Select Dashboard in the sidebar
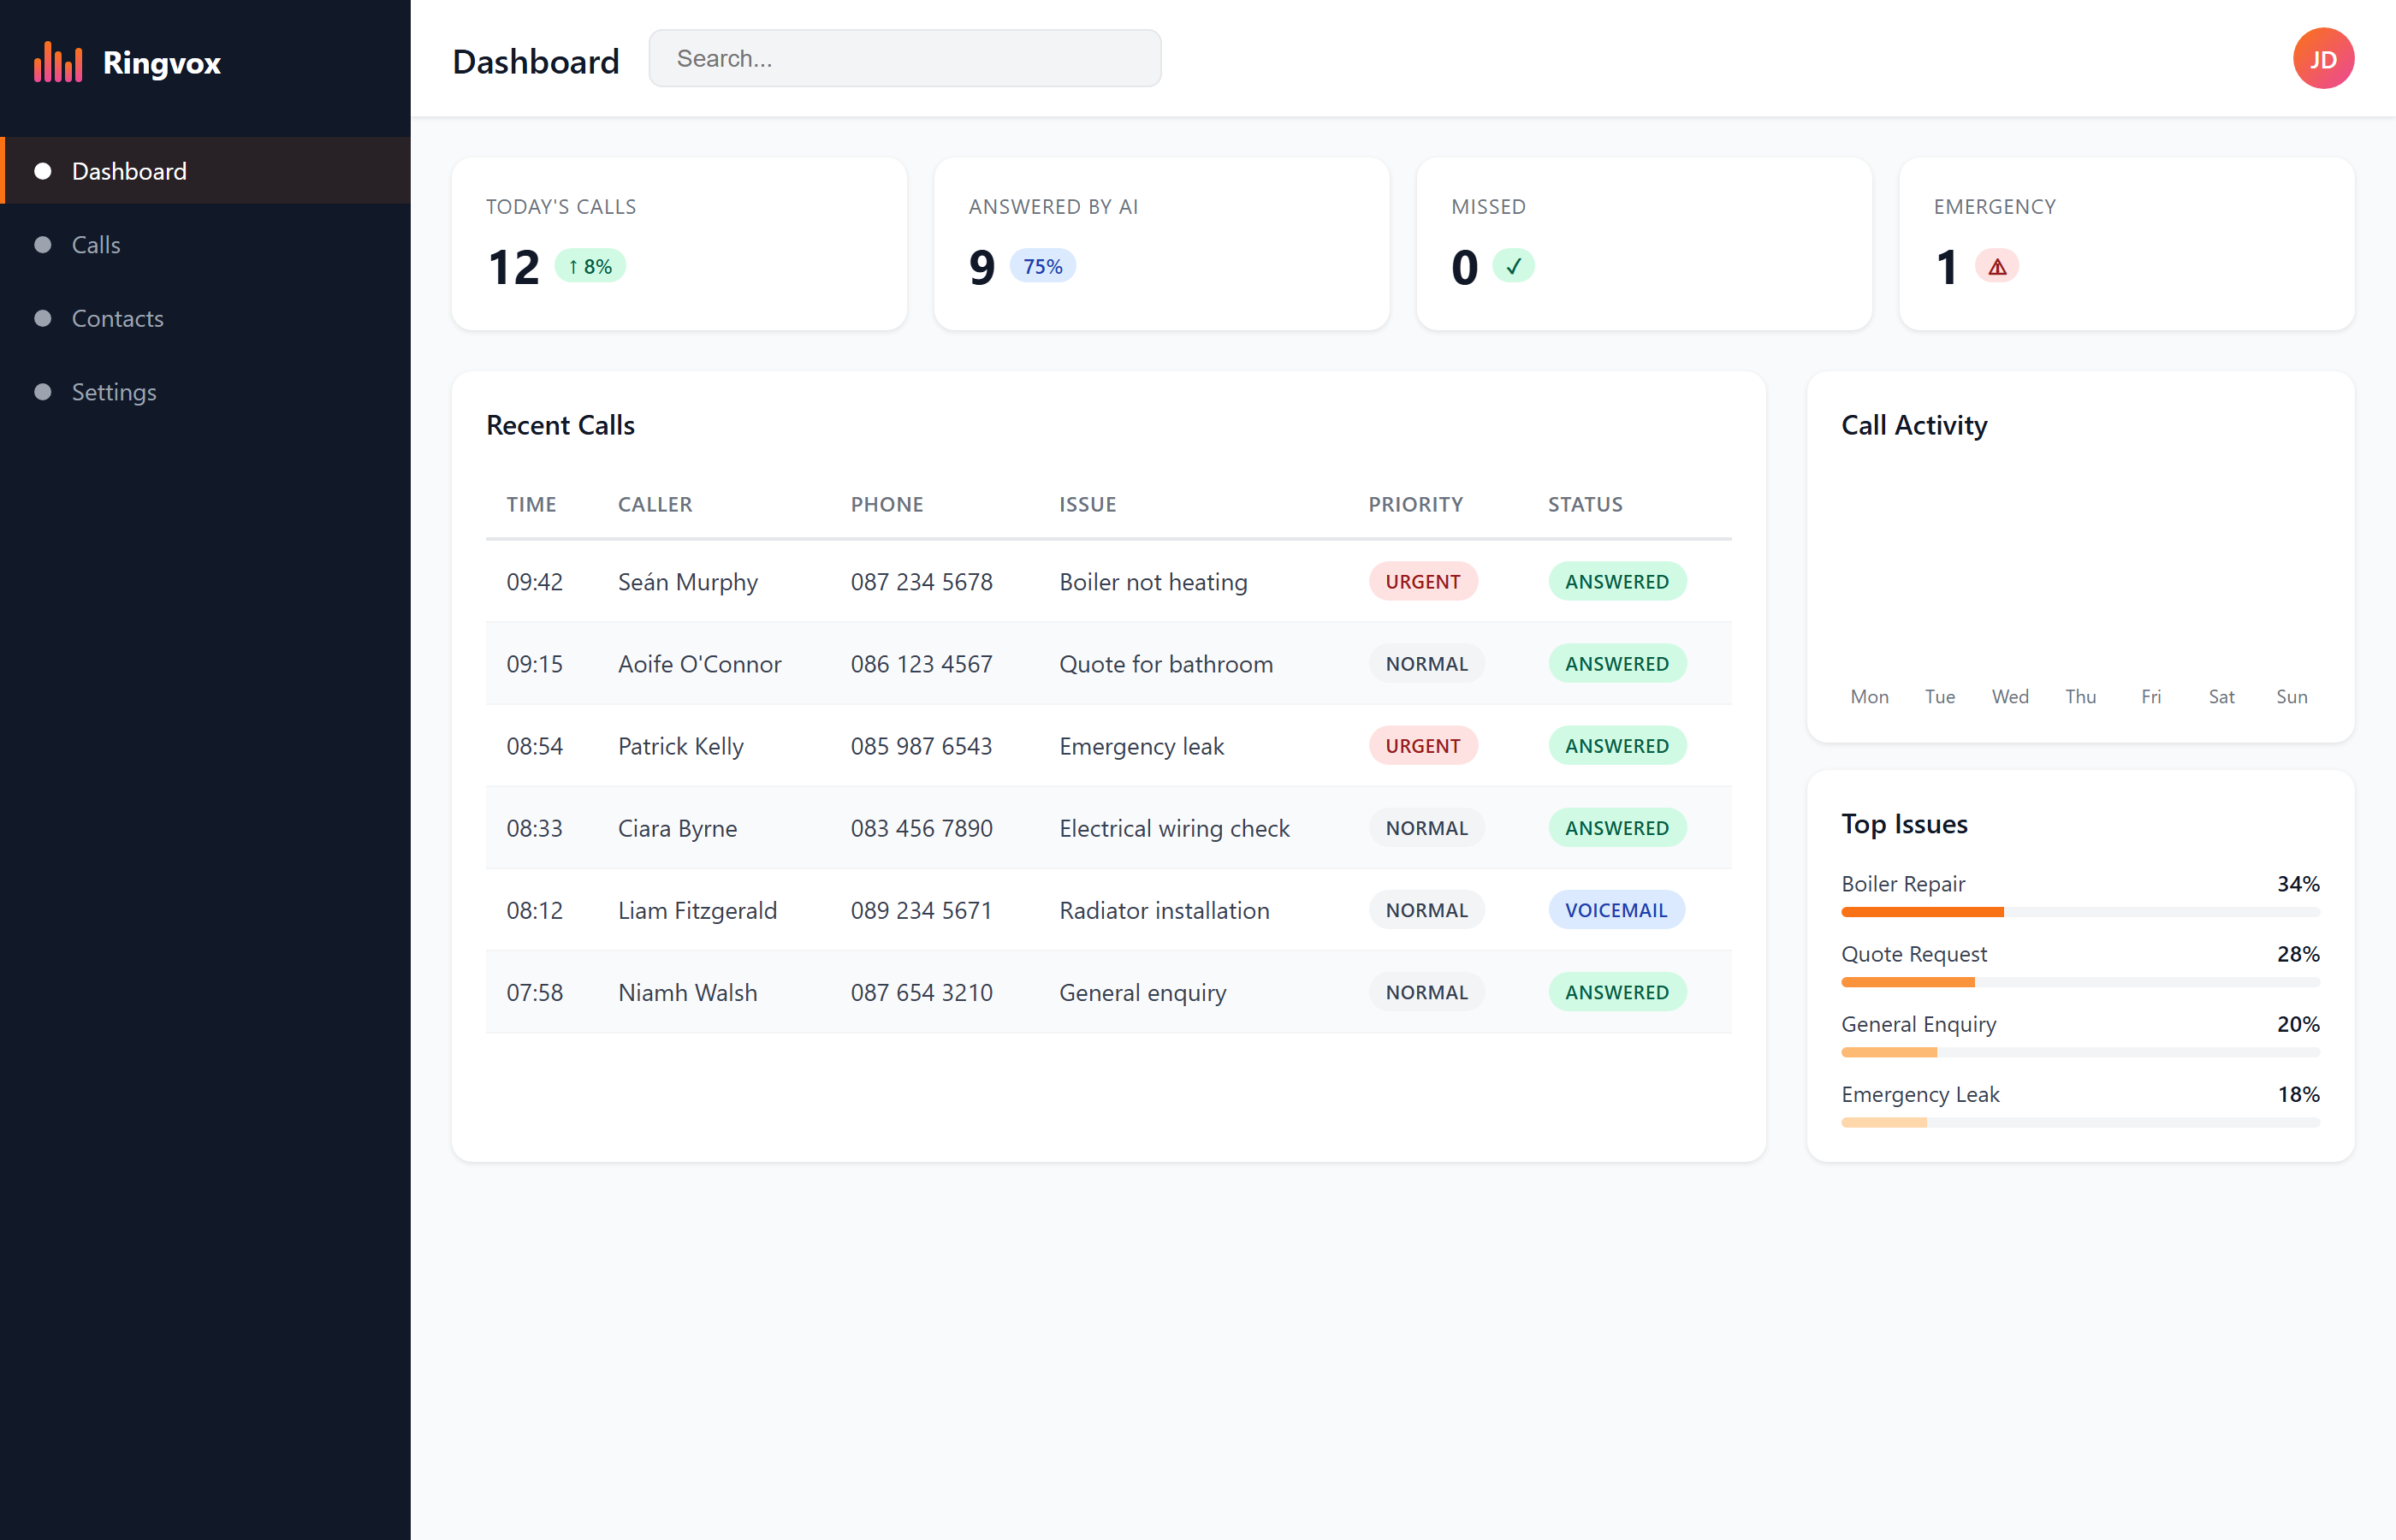 (129, 171)
